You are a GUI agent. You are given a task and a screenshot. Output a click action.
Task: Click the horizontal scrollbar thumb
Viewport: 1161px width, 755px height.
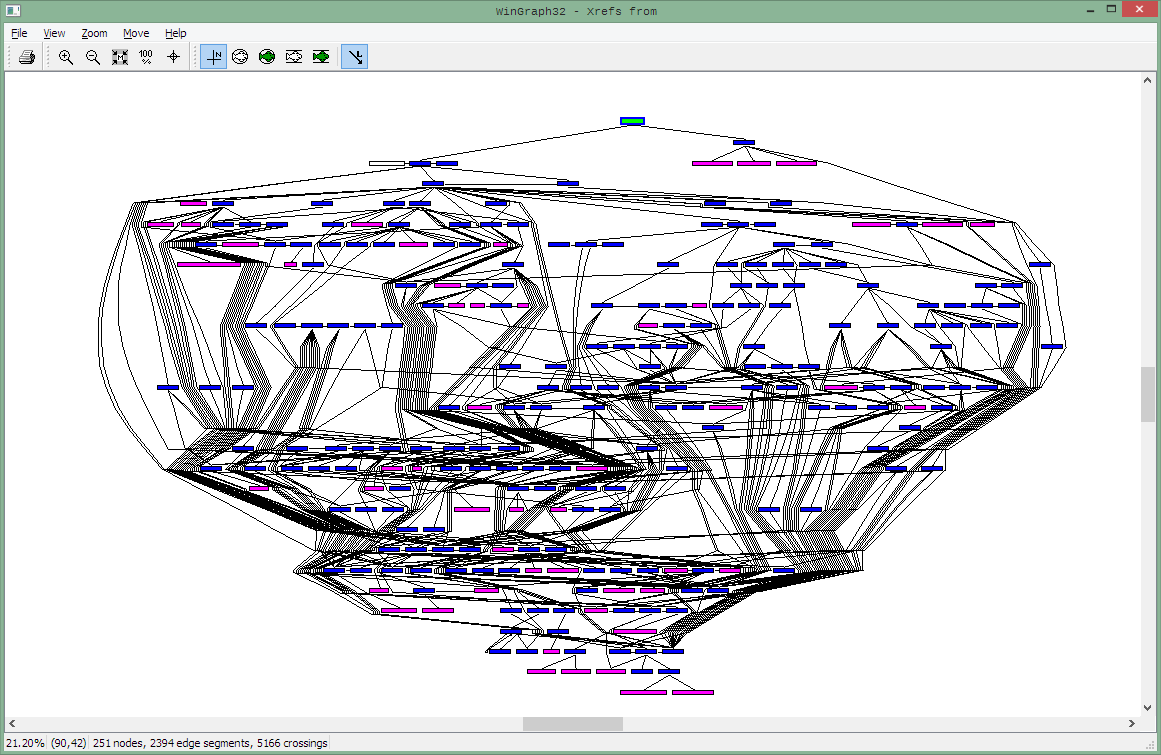pos(572,724)
